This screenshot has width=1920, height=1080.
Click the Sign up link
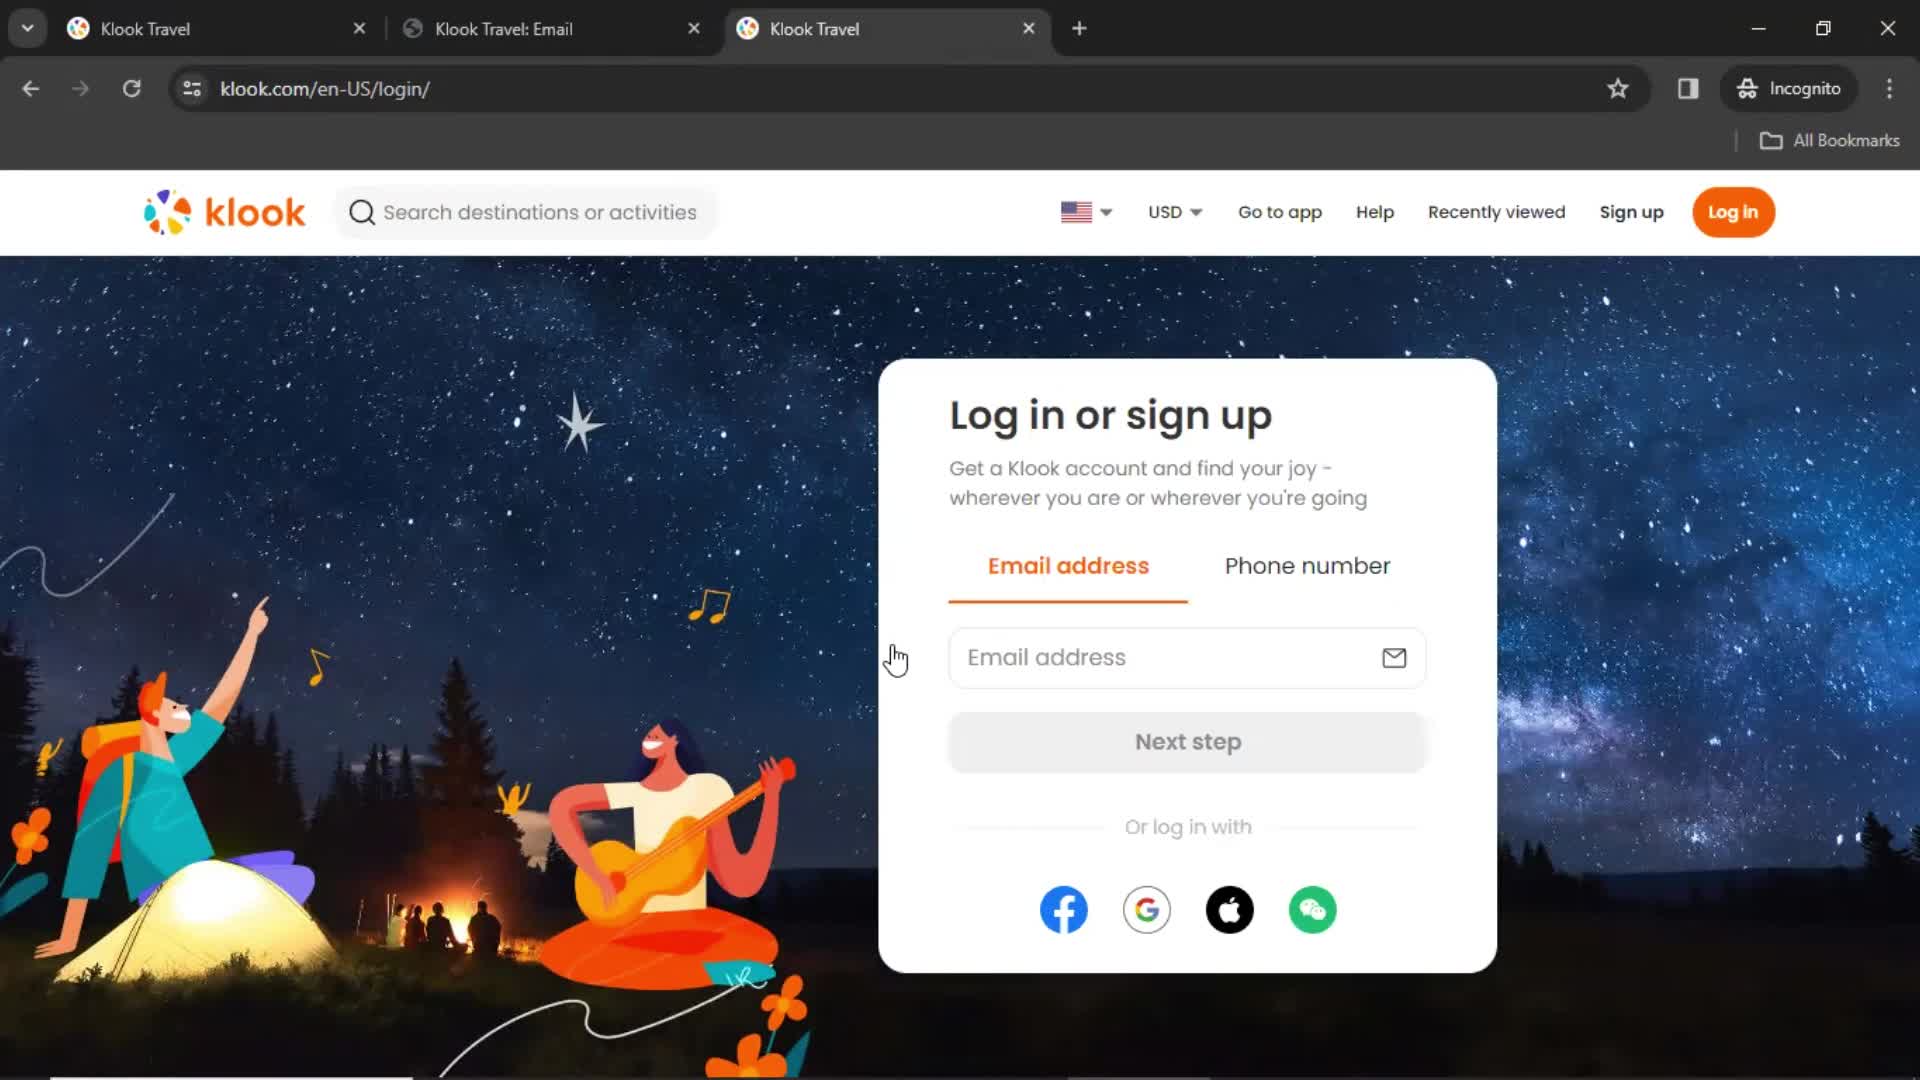pos(1631,212)
